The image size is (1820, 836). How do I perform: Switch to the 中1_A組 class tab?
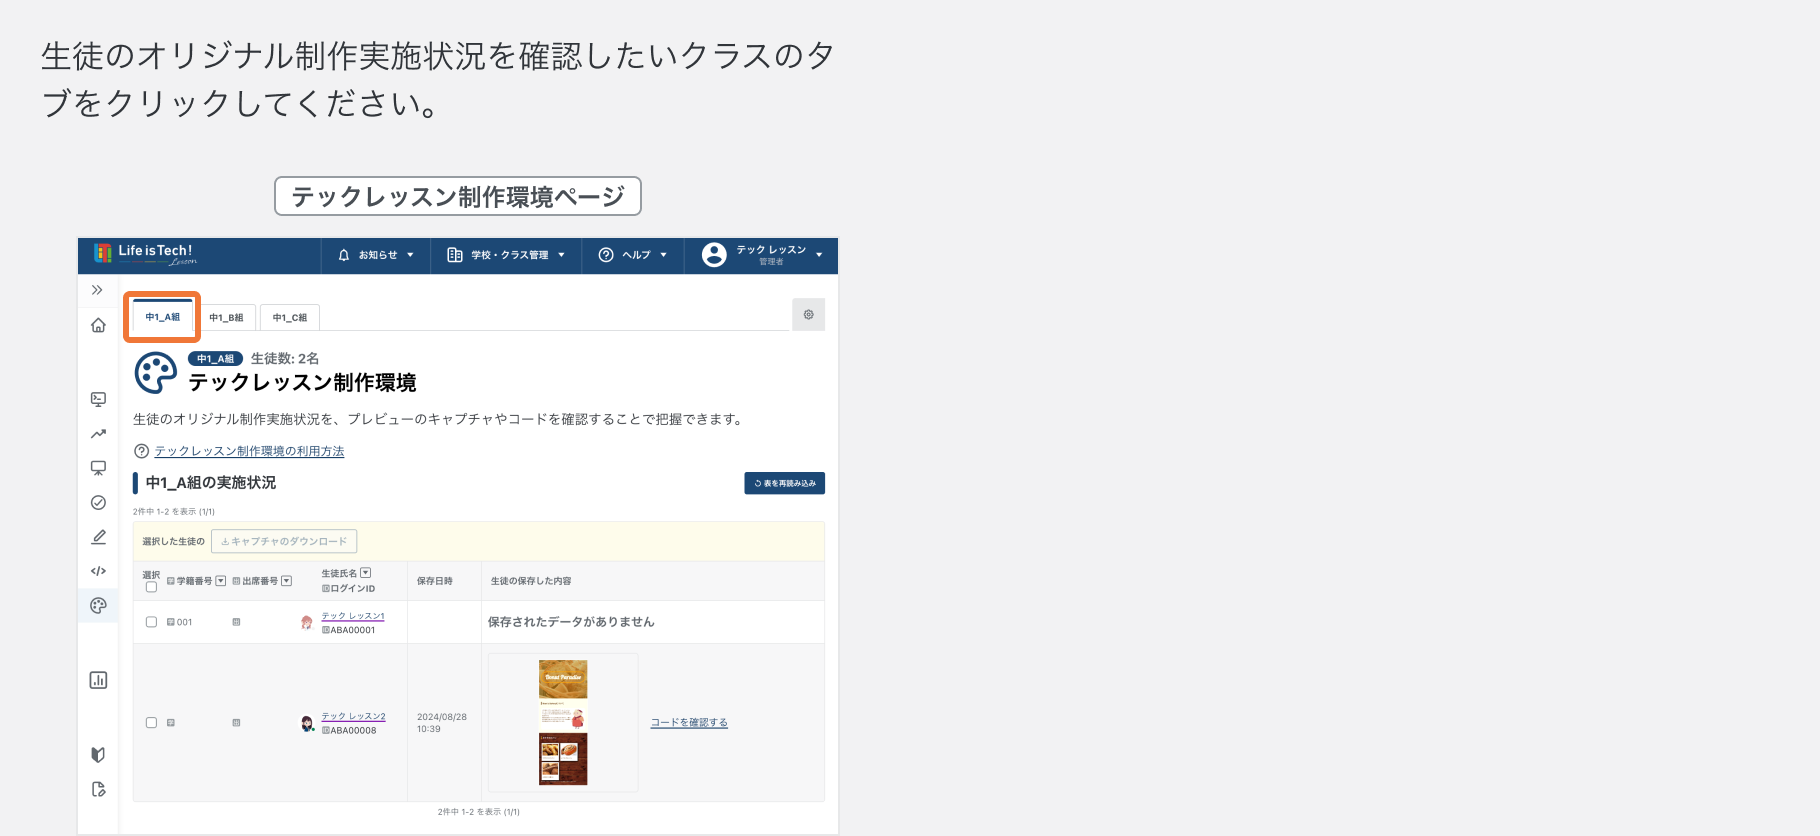pos(163,317)
